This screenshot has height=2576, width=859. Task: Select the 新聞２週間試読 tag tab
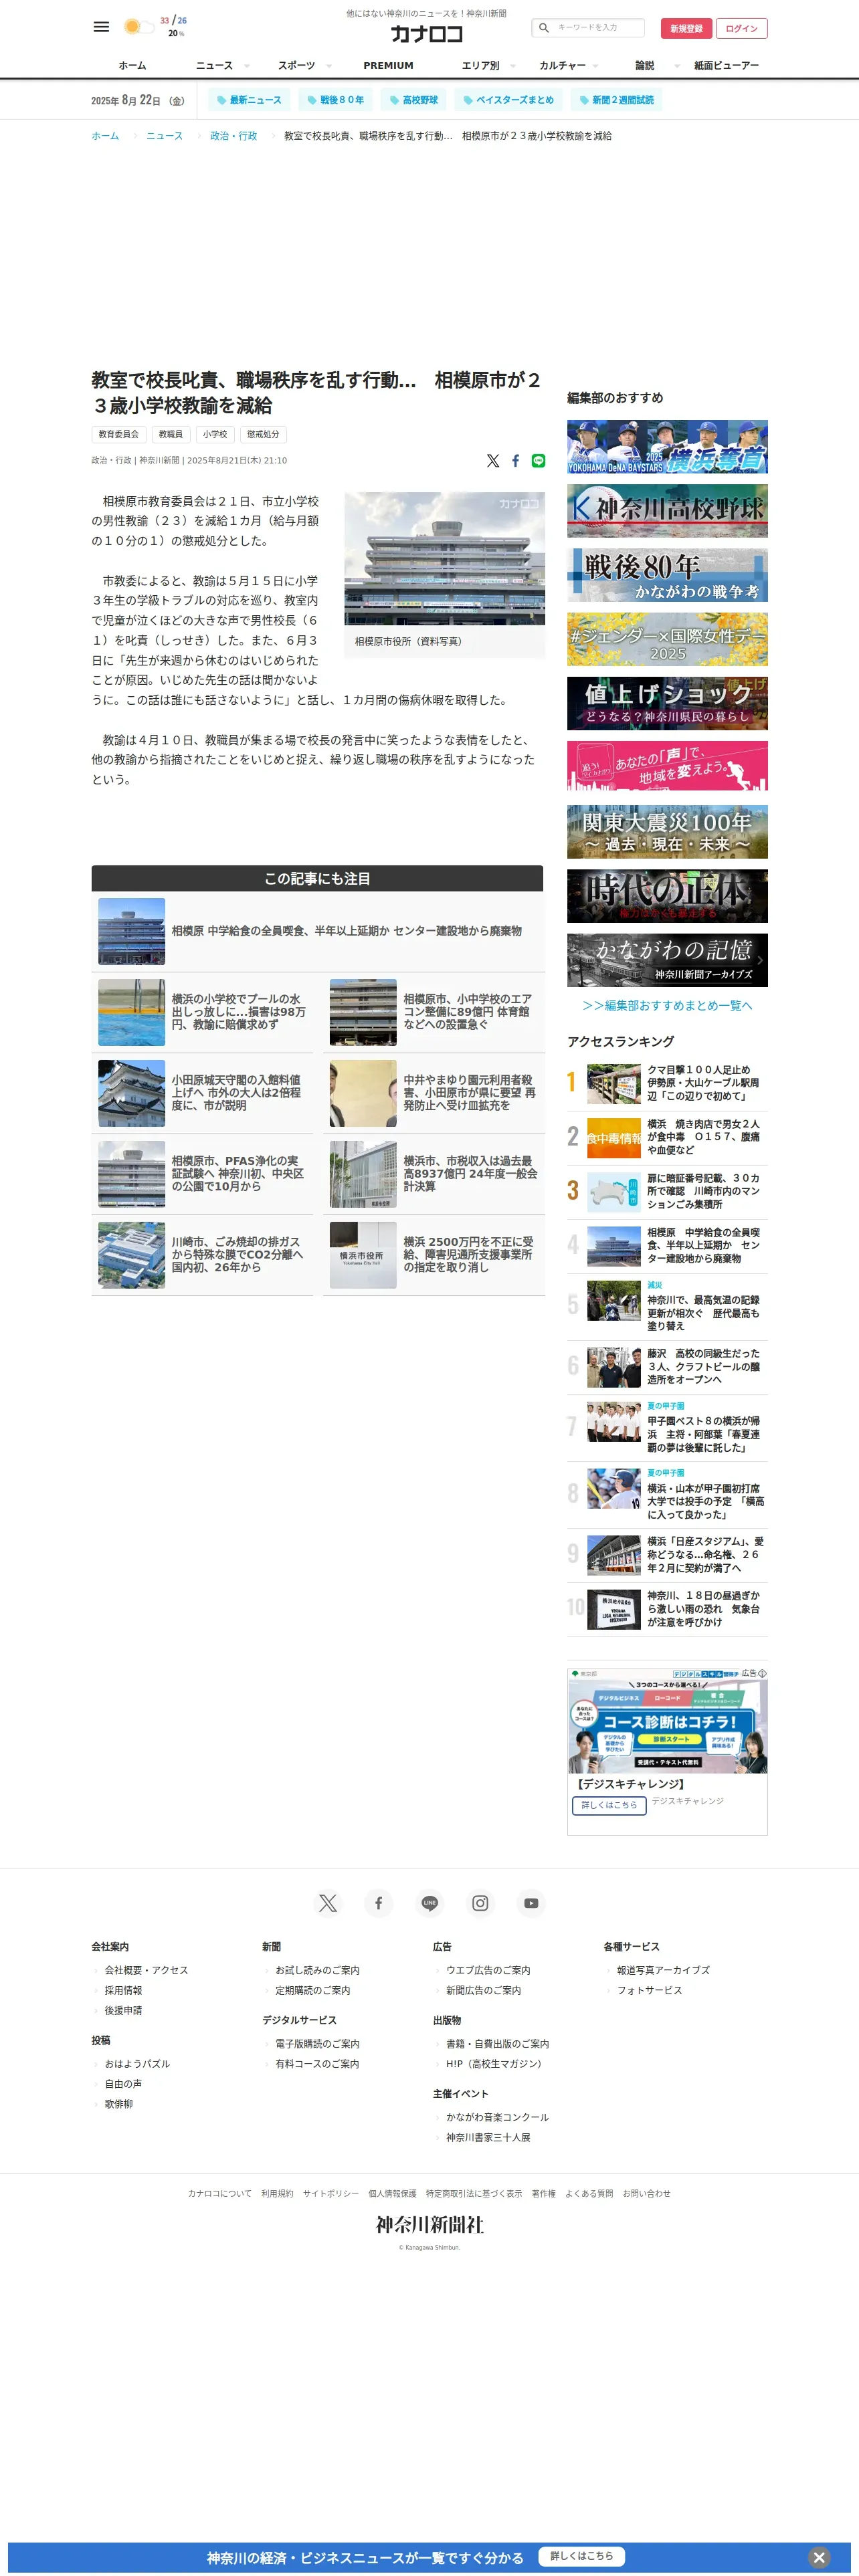617,100
